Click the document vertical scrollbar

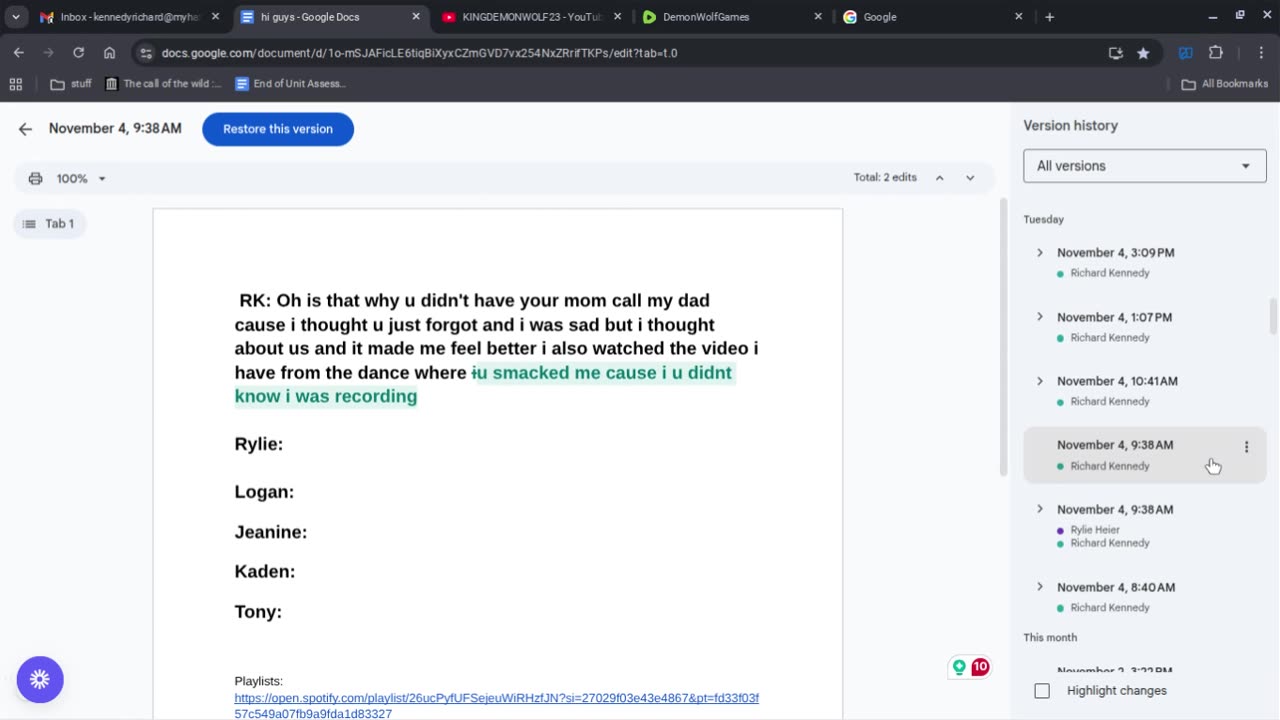(1004, 337)
